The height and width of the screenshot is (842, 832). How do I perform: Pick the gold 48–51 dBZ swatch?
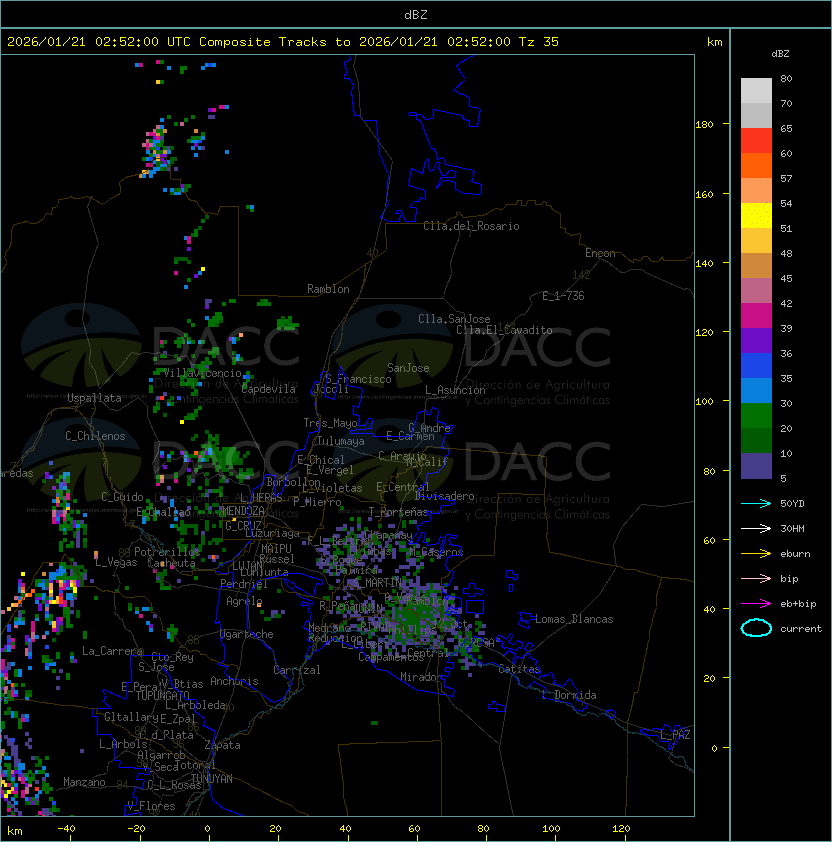point(756,241)
